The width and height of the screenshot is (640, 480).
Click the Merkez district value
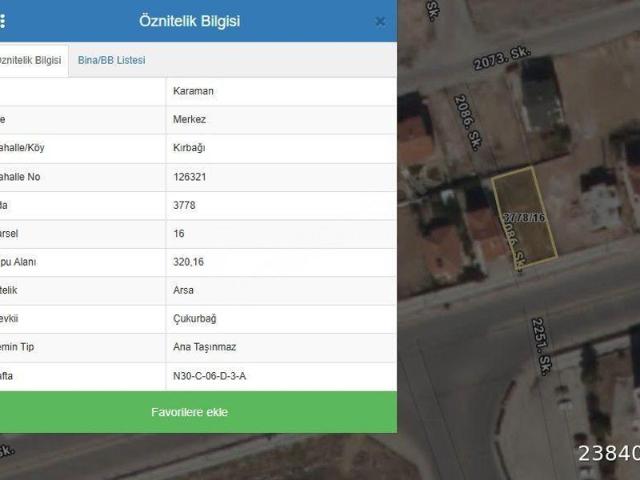point(189,119)
